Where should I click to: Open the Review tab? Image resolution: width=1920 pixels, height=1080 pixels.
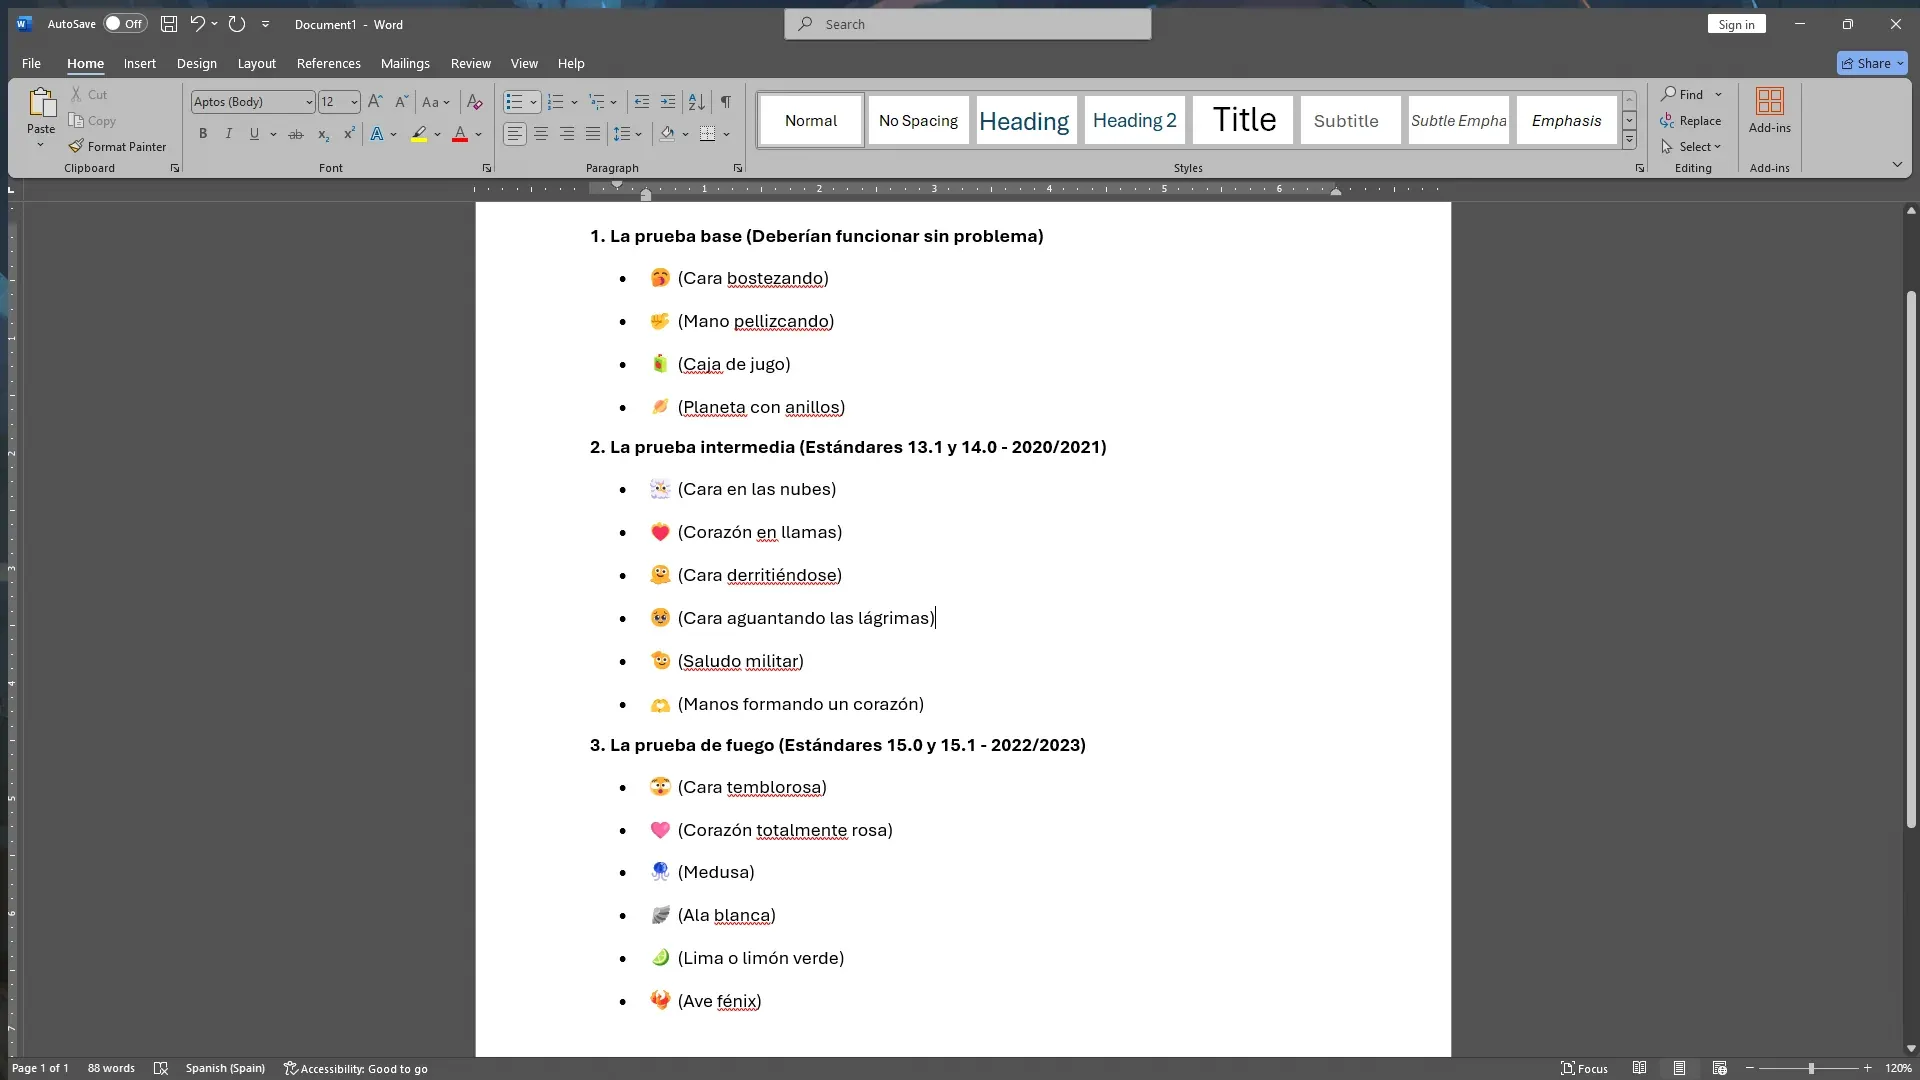point(470,63)
